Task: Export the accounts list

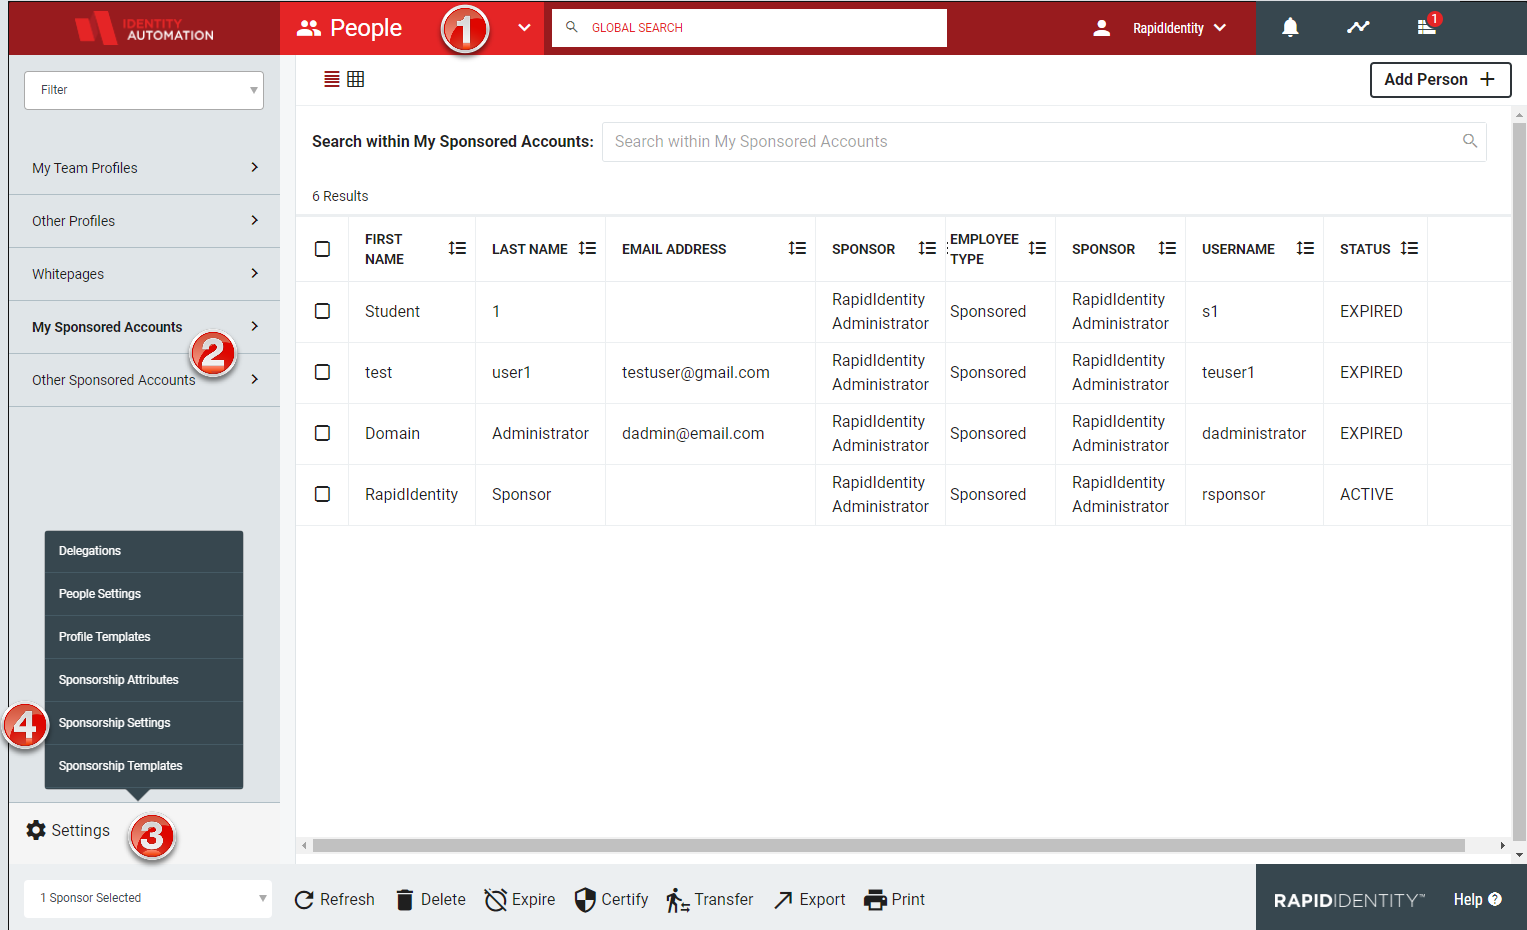Action: [x=810, y=900]
